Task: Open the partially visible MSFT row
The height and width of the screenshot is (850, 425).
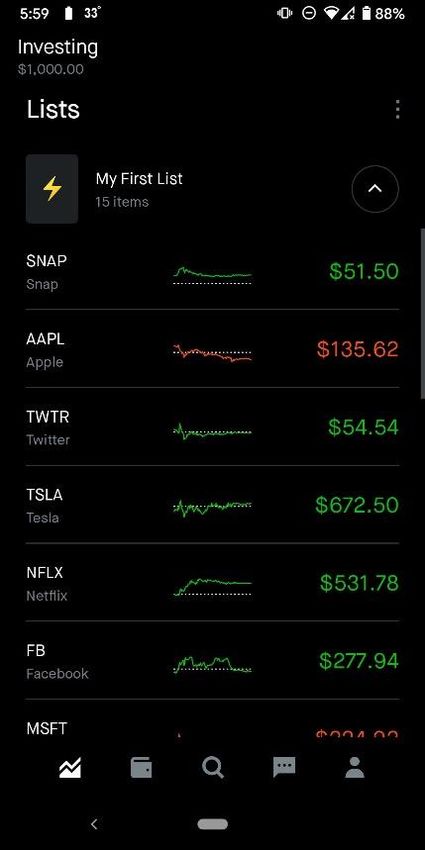Action: coord(212,719)
